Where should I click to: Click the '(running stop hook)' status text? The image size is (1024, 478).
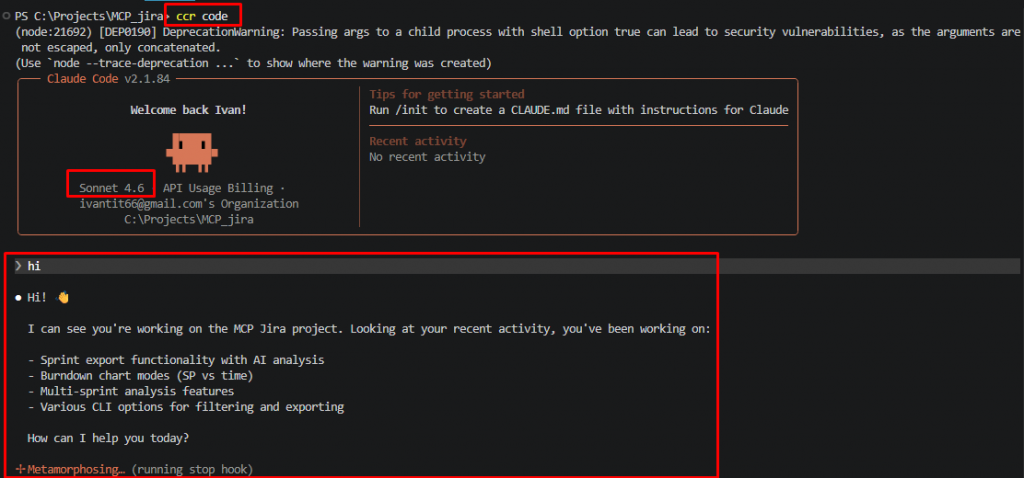click(x=192, y=469)
